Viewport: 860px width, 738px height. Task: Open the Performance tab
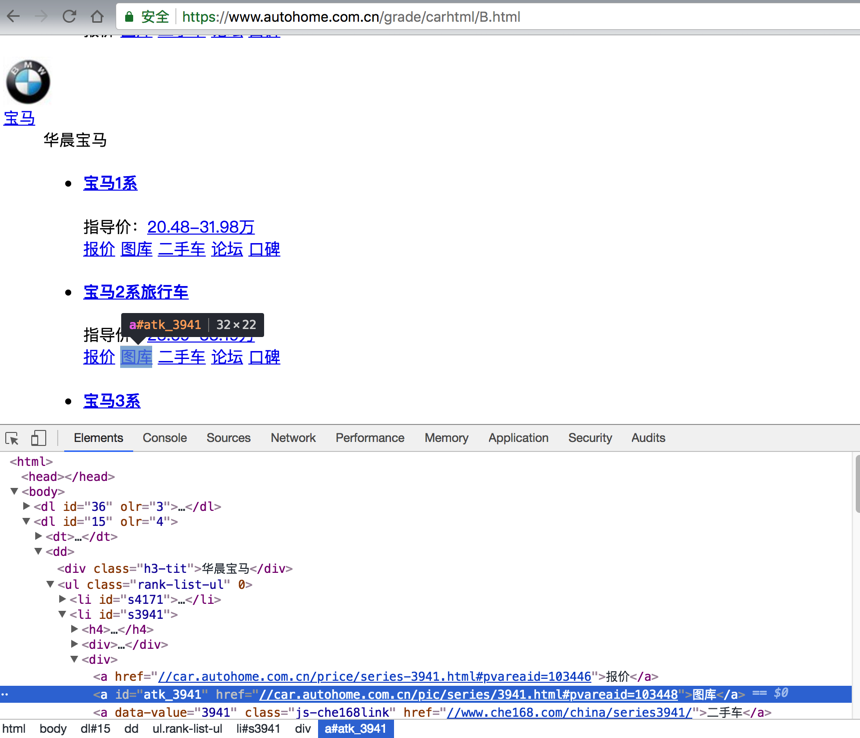coord(370,438)
